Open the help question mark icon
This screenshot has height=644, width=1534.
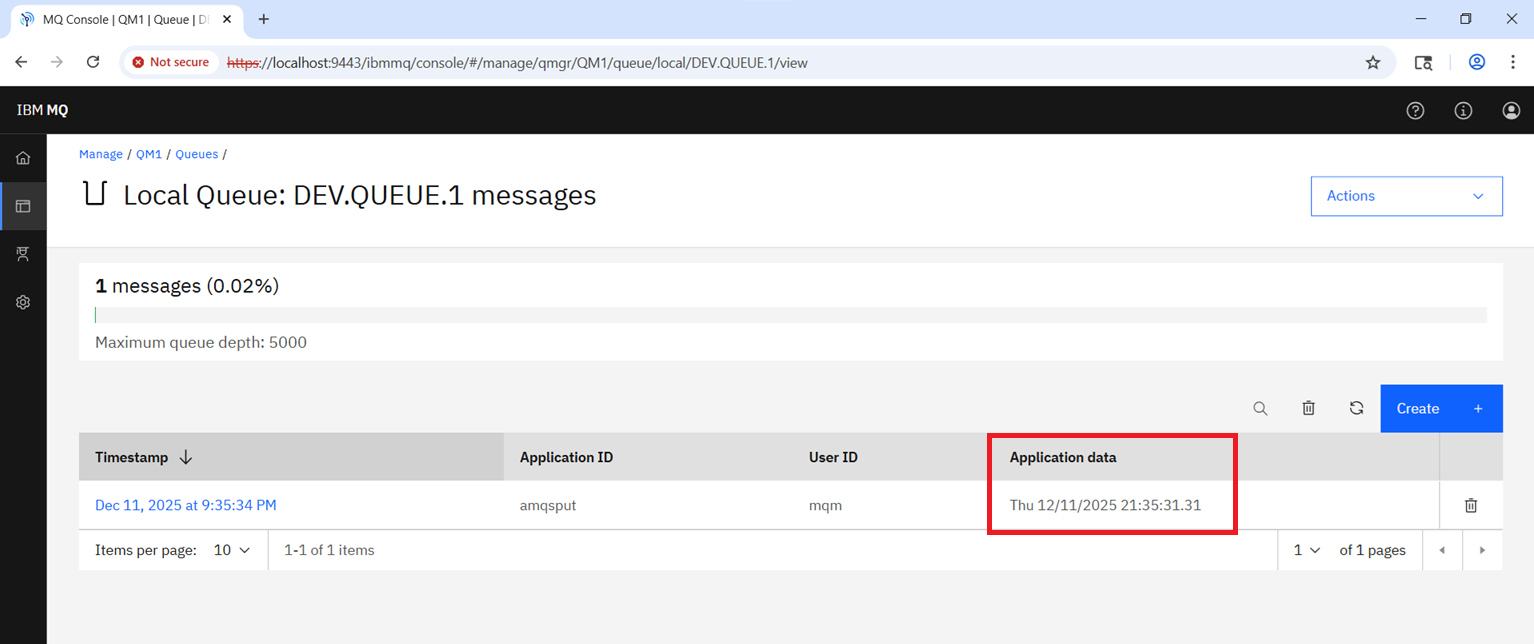pyautogui.click(x=1415, y=111)
